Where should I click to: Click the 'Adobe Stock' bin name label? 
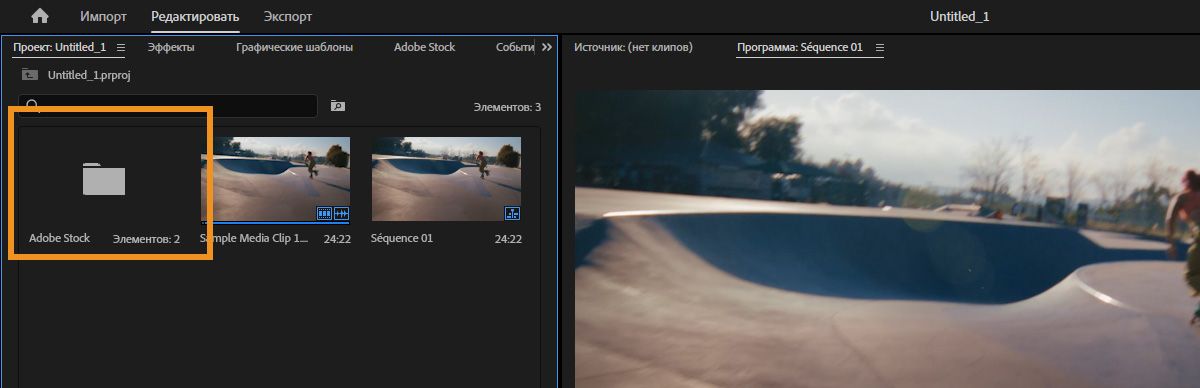59,238
